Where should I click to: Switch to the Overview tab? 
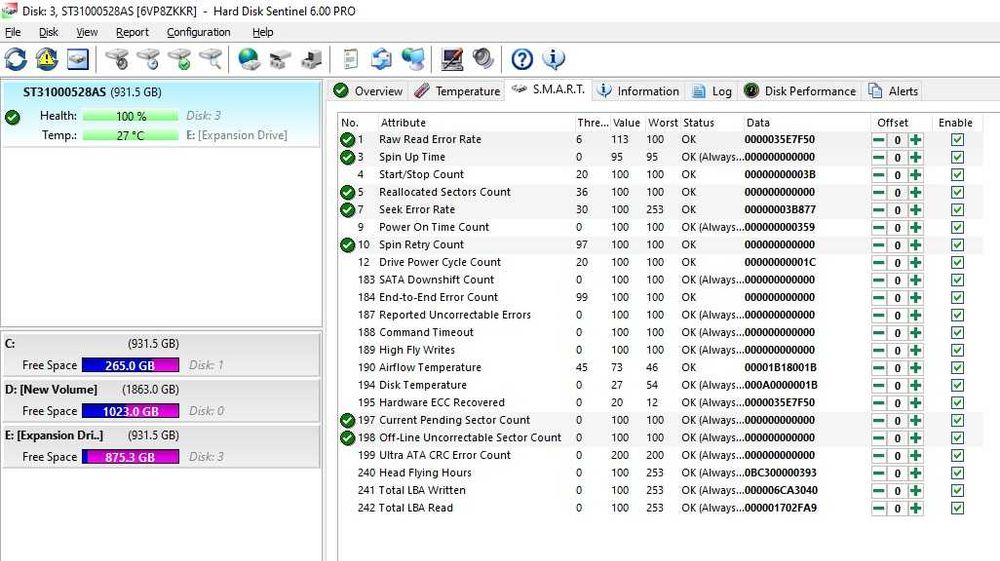point(368,91)
